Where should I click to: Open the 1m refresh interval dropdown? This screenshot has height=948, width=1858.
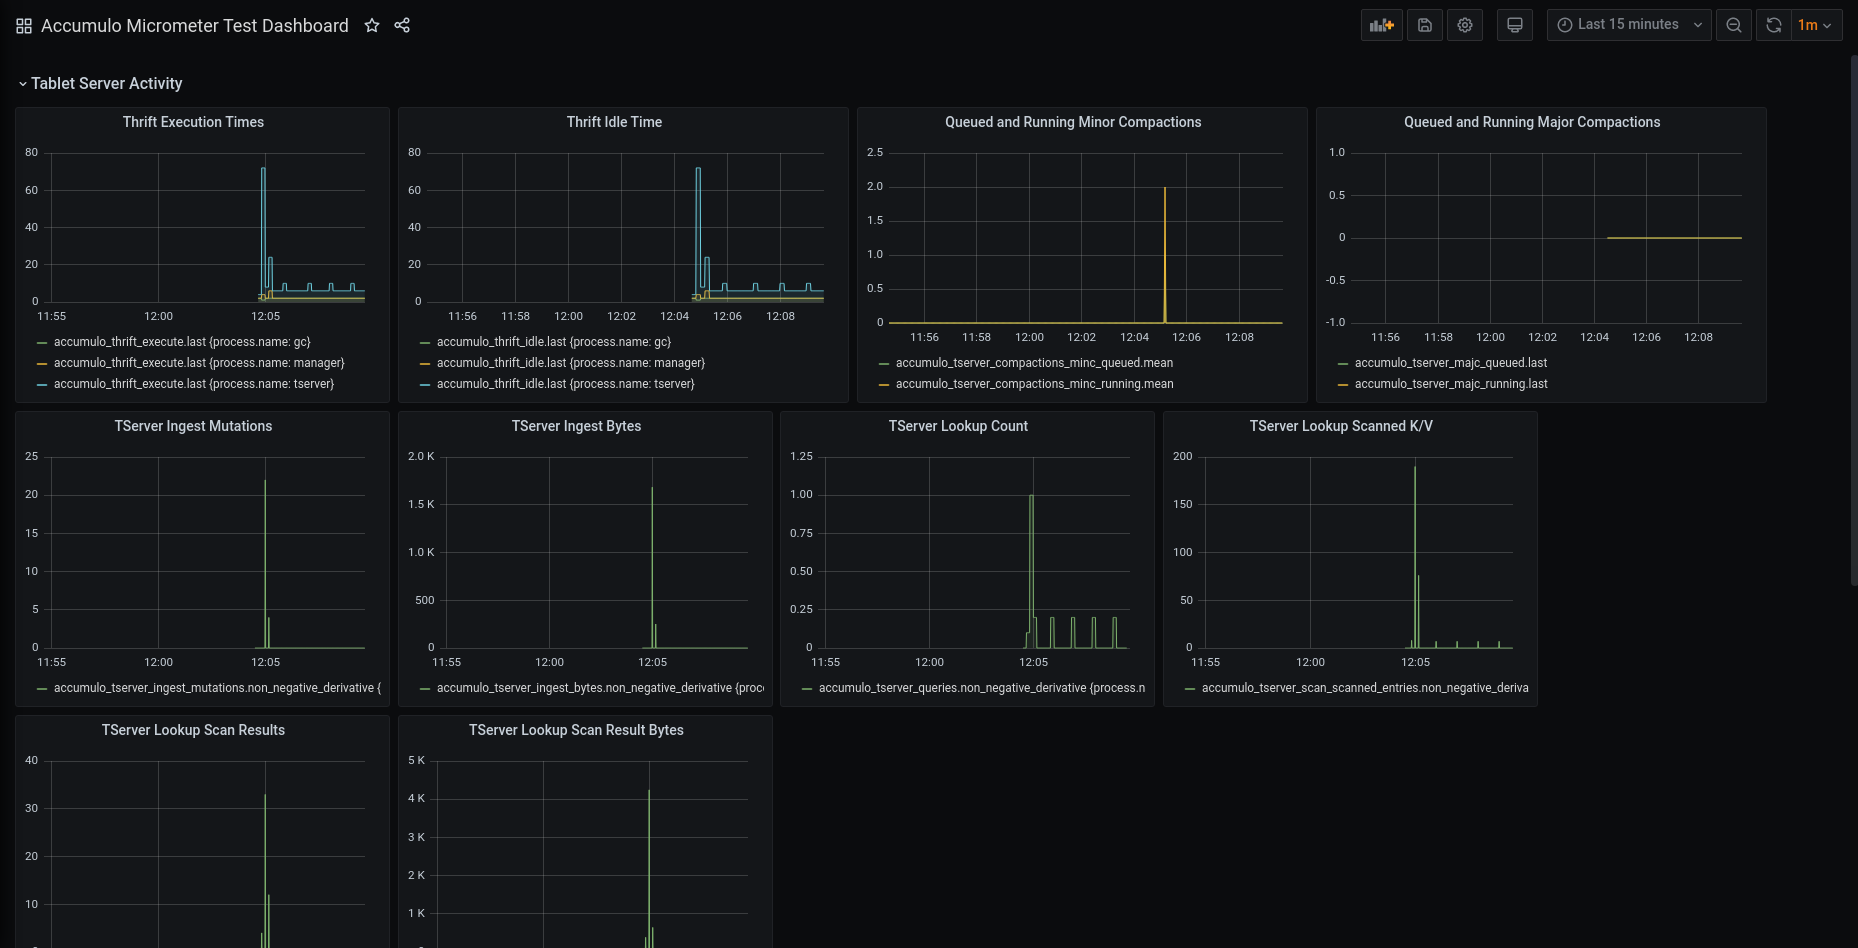1815,25
